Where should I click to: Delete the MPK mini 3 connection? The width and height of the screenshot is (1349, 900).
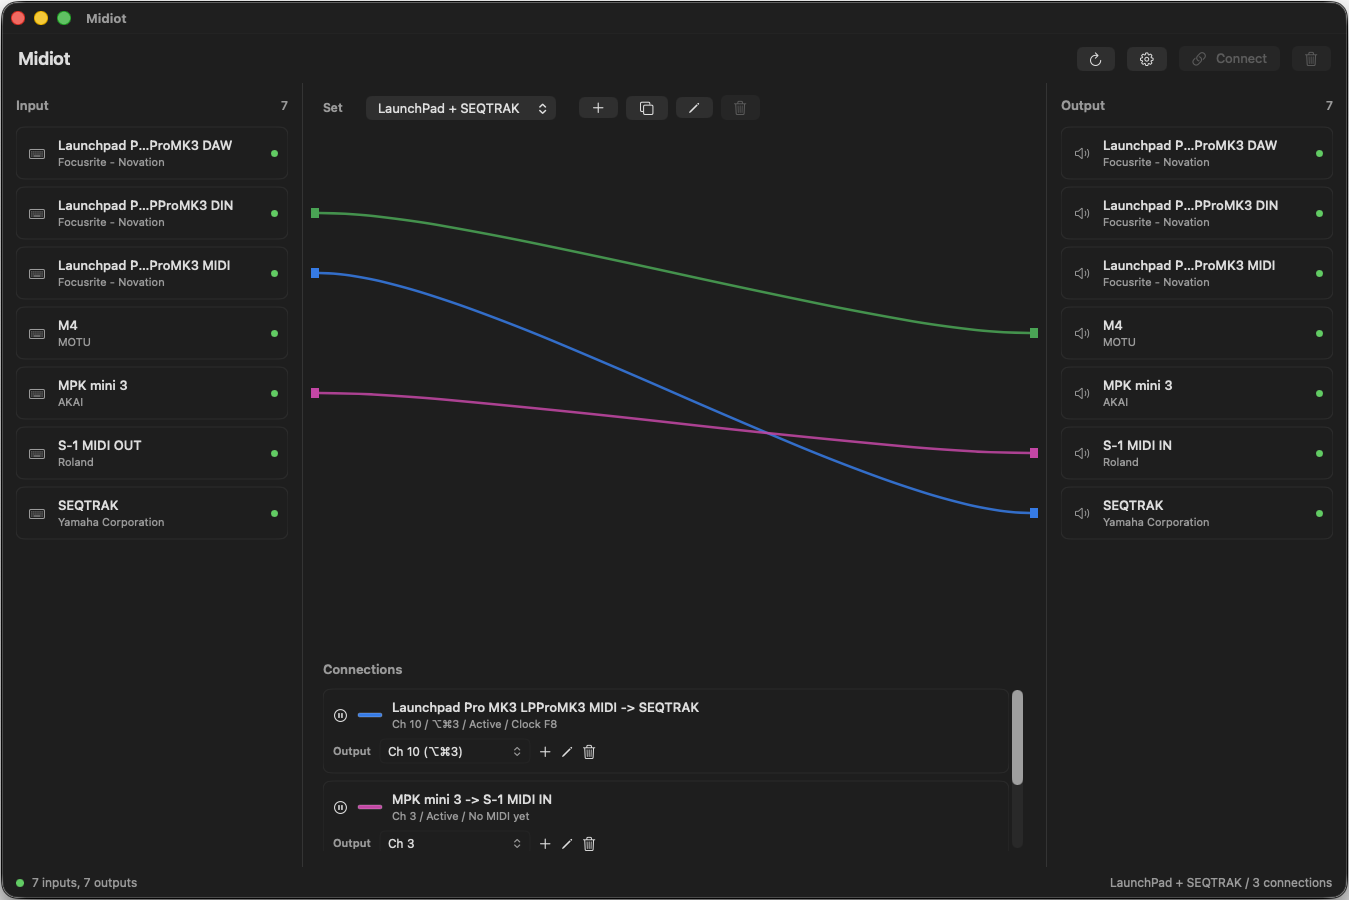tap(589, 844)
